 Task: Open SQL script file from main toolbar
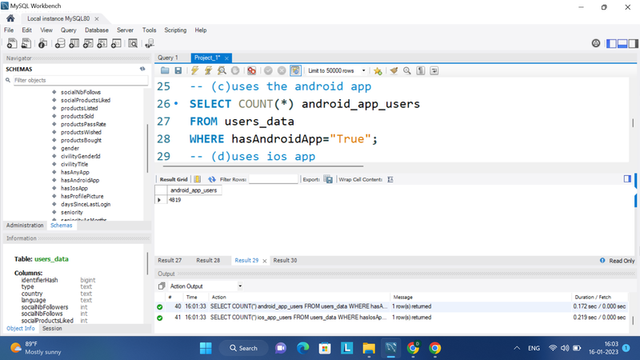pos(26,43)
